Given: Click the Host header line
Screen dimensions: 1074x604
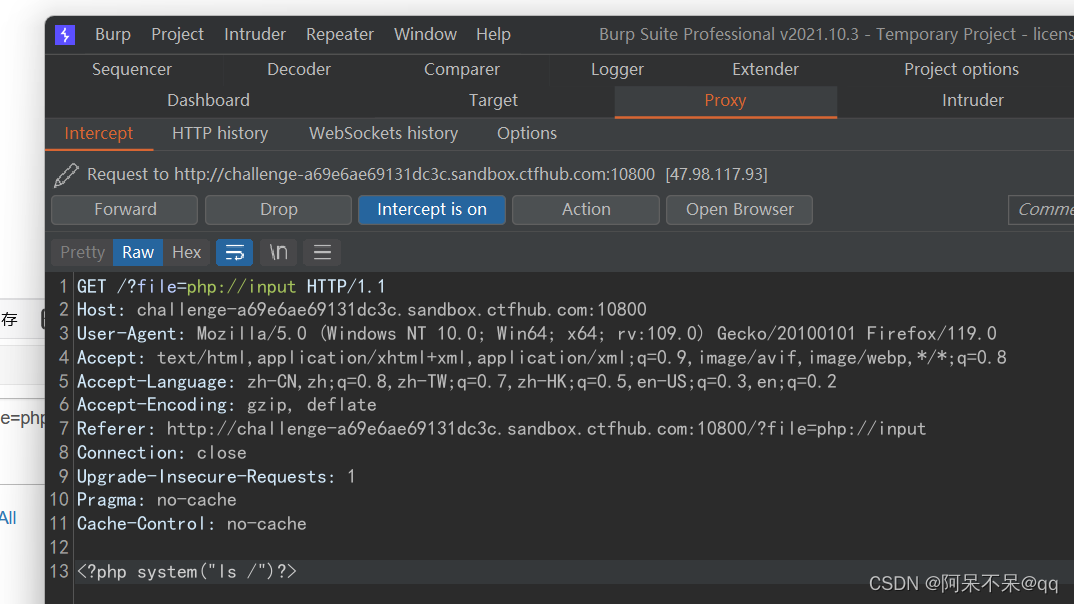Looking at the screenshot, I should pos(361,310).
